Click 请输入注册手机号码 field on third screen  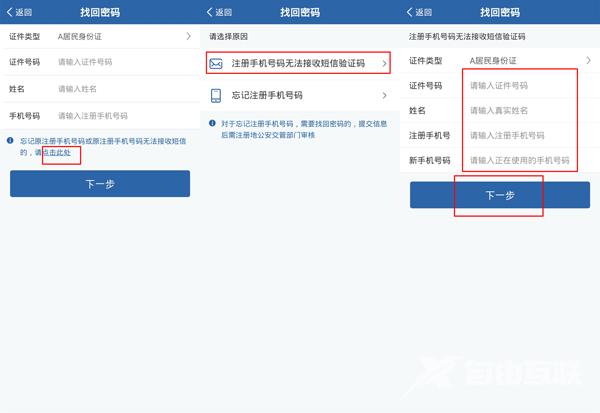507,135
